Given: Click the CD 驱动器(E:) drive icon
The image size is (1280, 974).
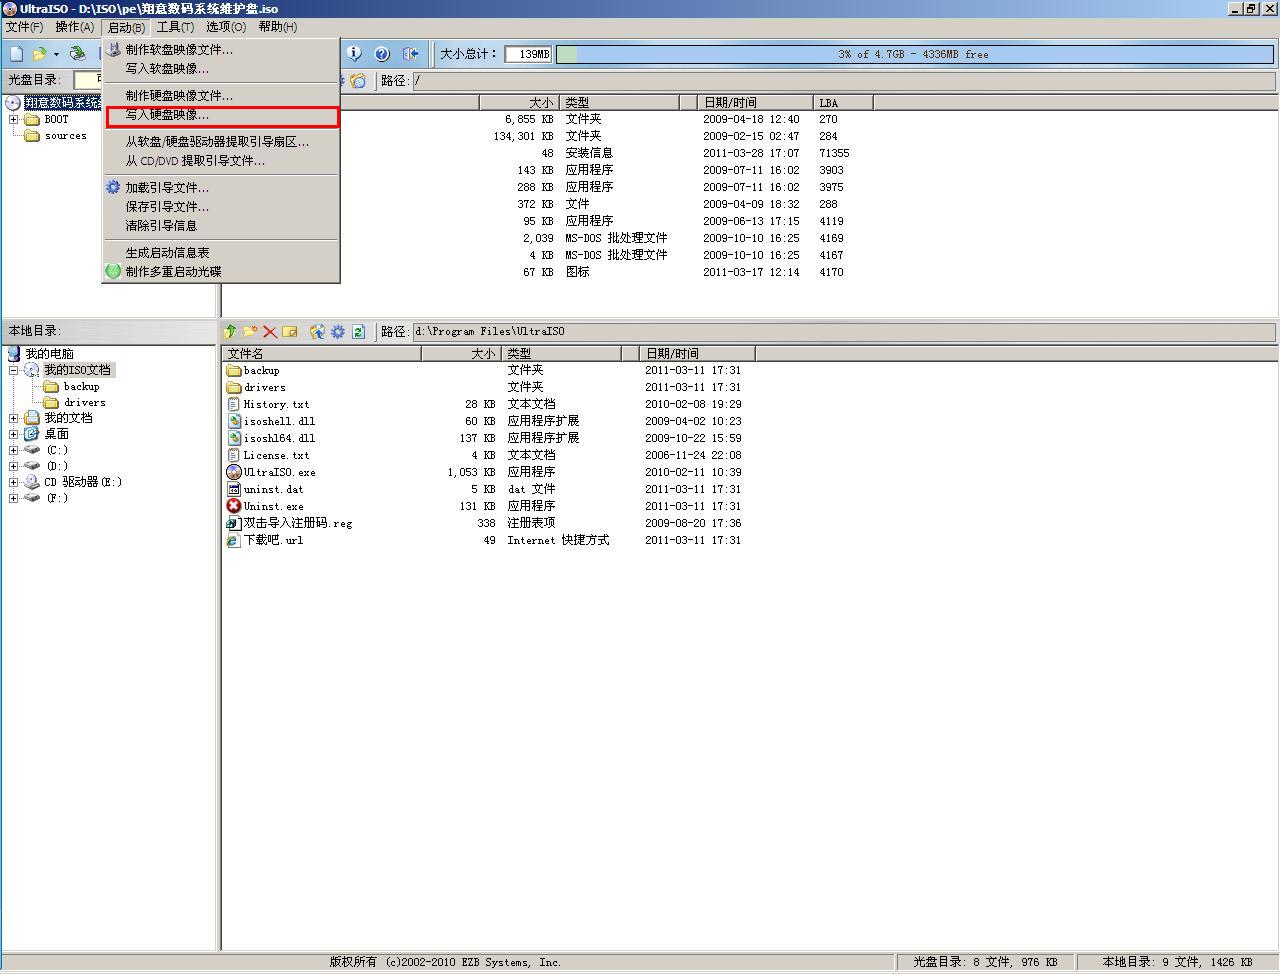Looking at the screenshot, I should tap(32, 482).
